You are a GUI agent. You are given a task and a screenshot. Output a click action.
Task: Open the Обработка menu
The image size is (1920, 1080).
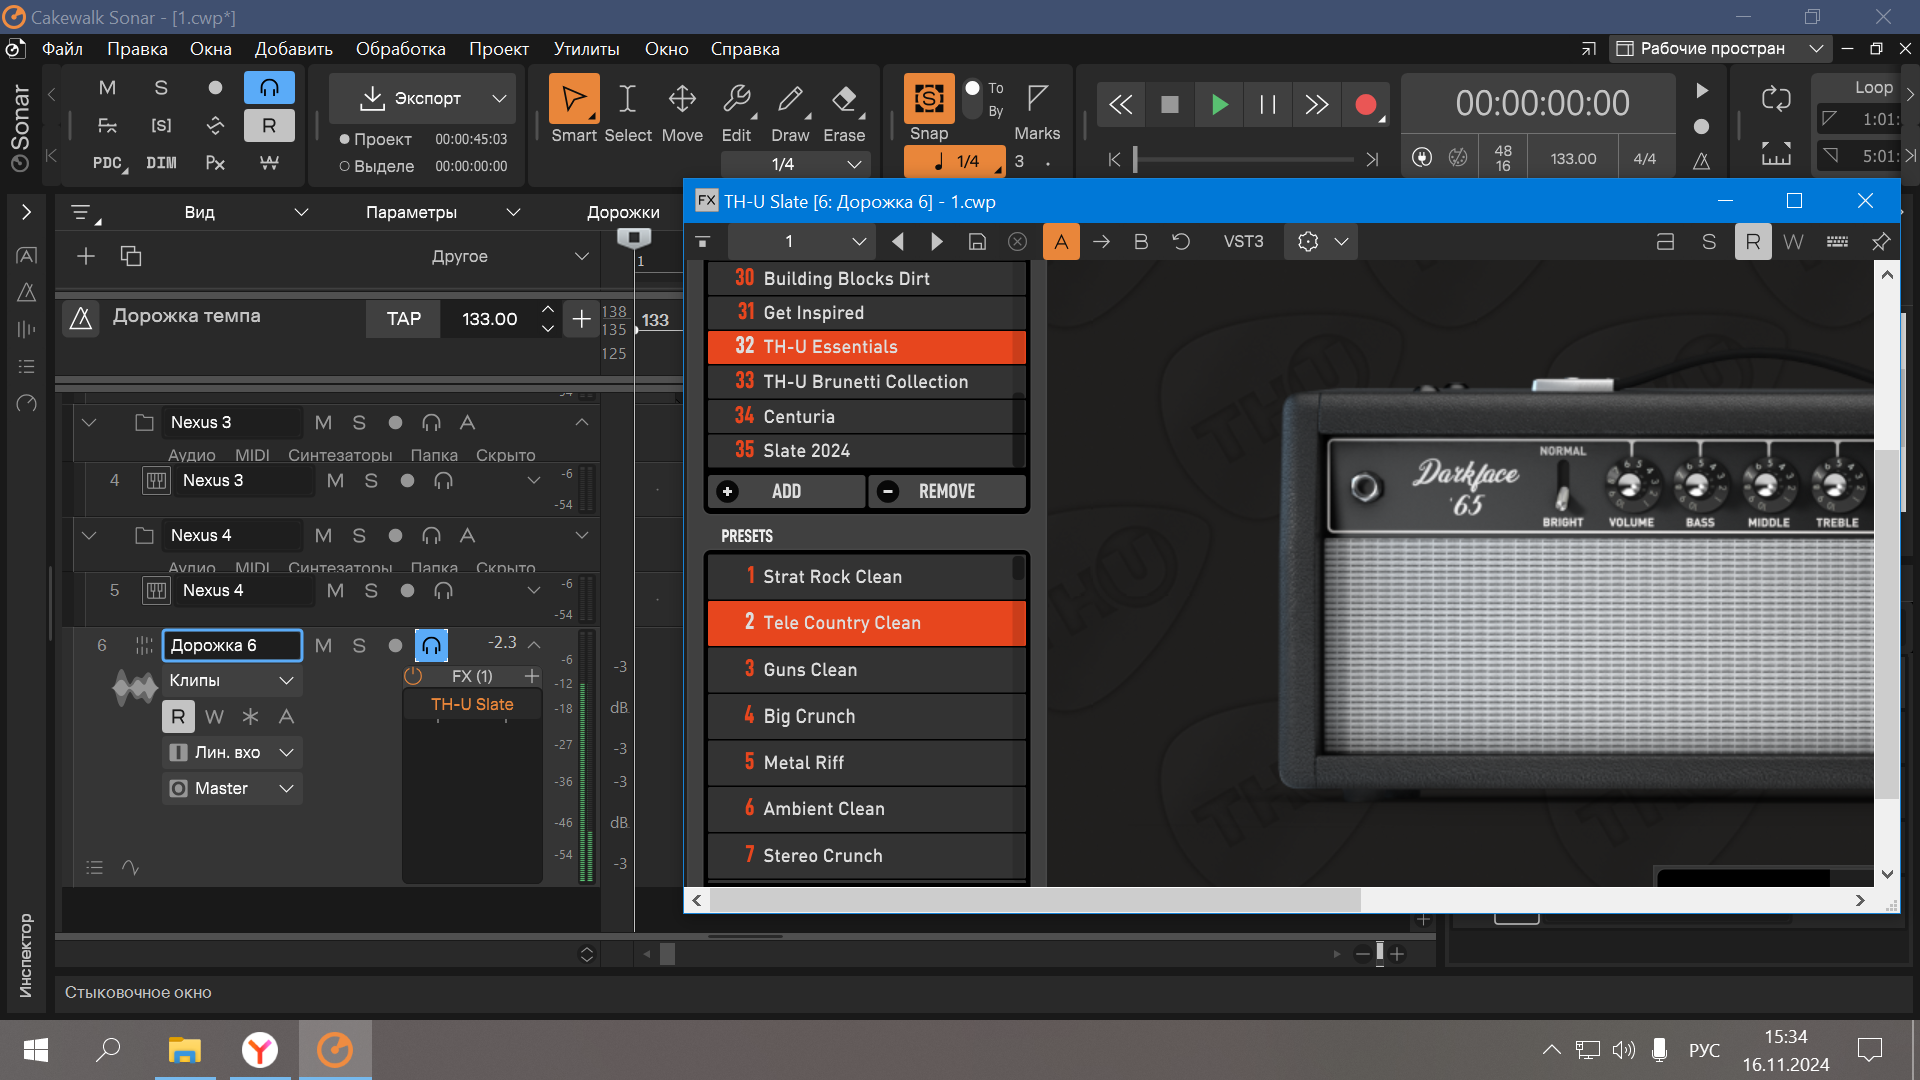click(x=400, y=49)
